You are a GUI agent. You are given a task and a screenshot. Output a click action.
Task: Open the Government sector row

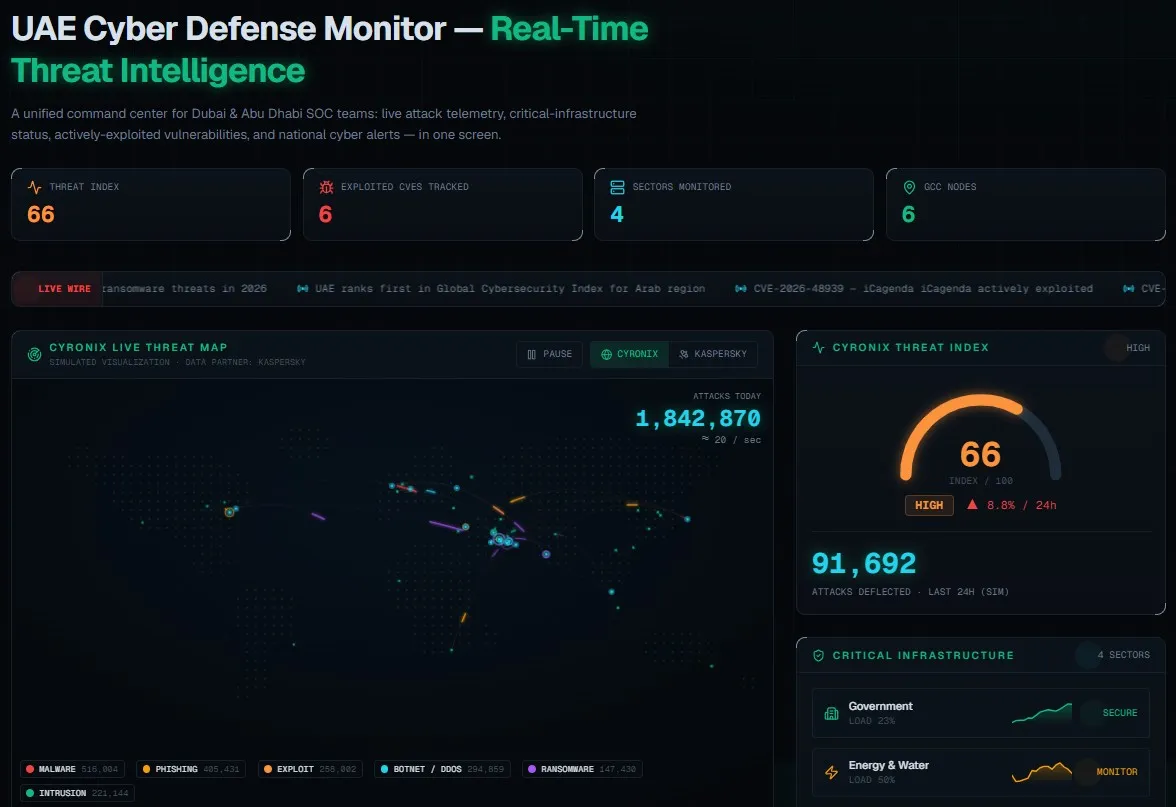981,712
